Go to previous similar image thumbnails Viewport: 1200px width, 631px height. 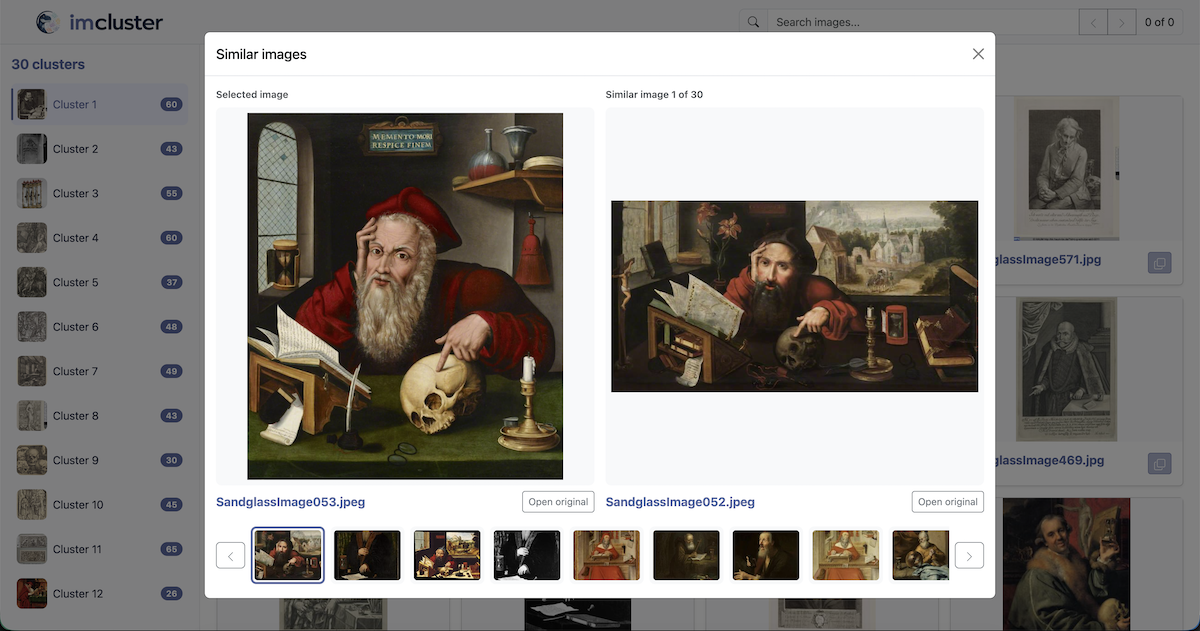[x=230, y=555]
